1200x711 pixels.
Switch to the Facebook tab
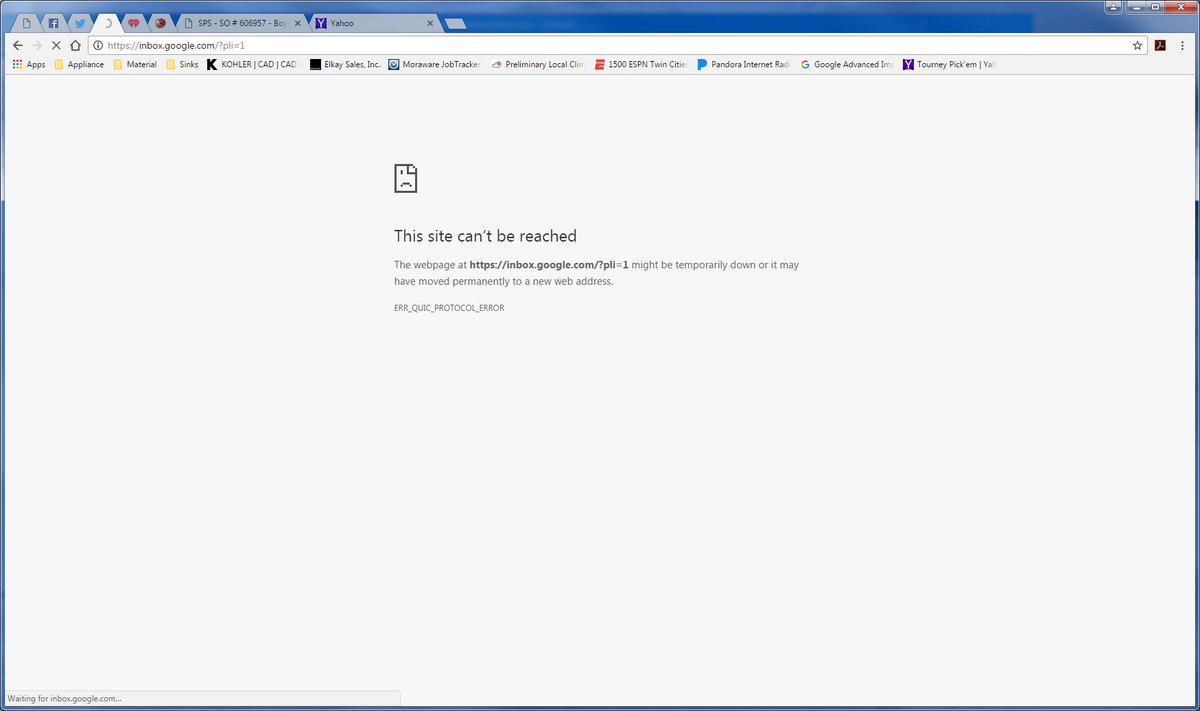54,23
